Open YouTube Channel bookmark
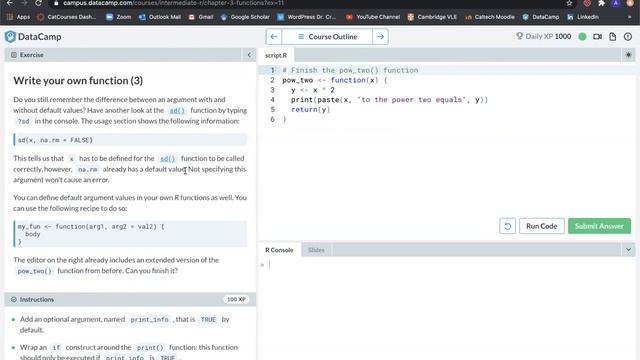The width and height of the screenshot is (640, 360). coord(373,17)
